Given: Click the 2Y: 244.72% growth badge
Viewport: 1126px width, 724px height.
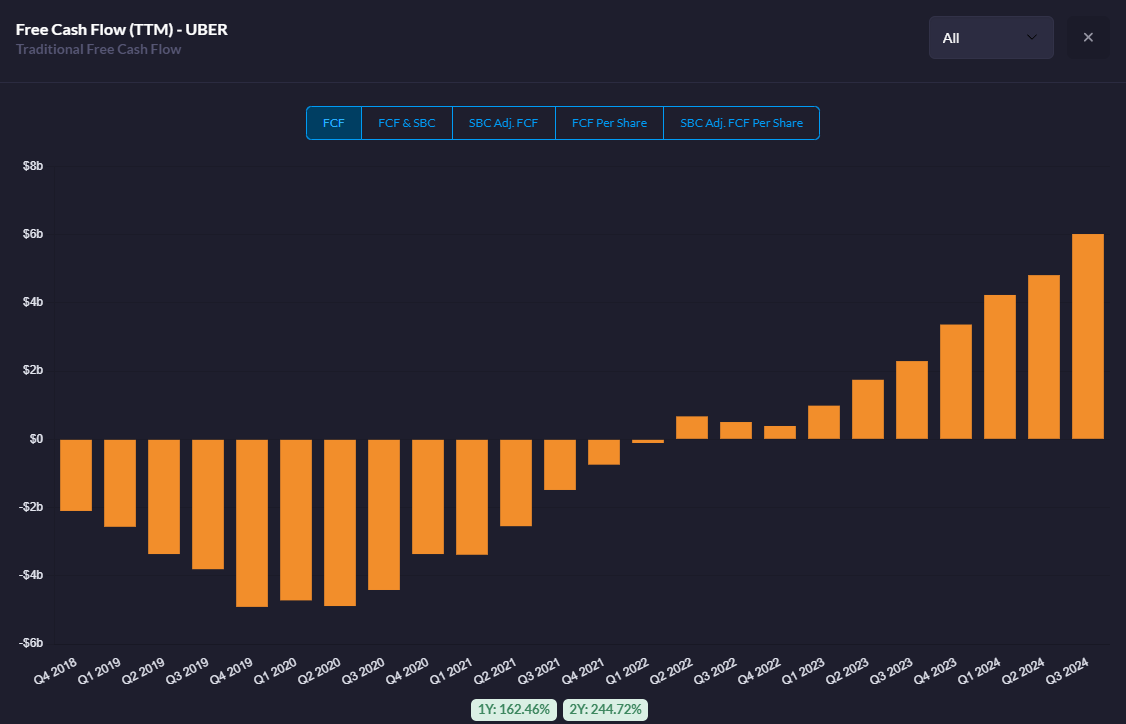Looking at the screenshot, I should [605, 709].
